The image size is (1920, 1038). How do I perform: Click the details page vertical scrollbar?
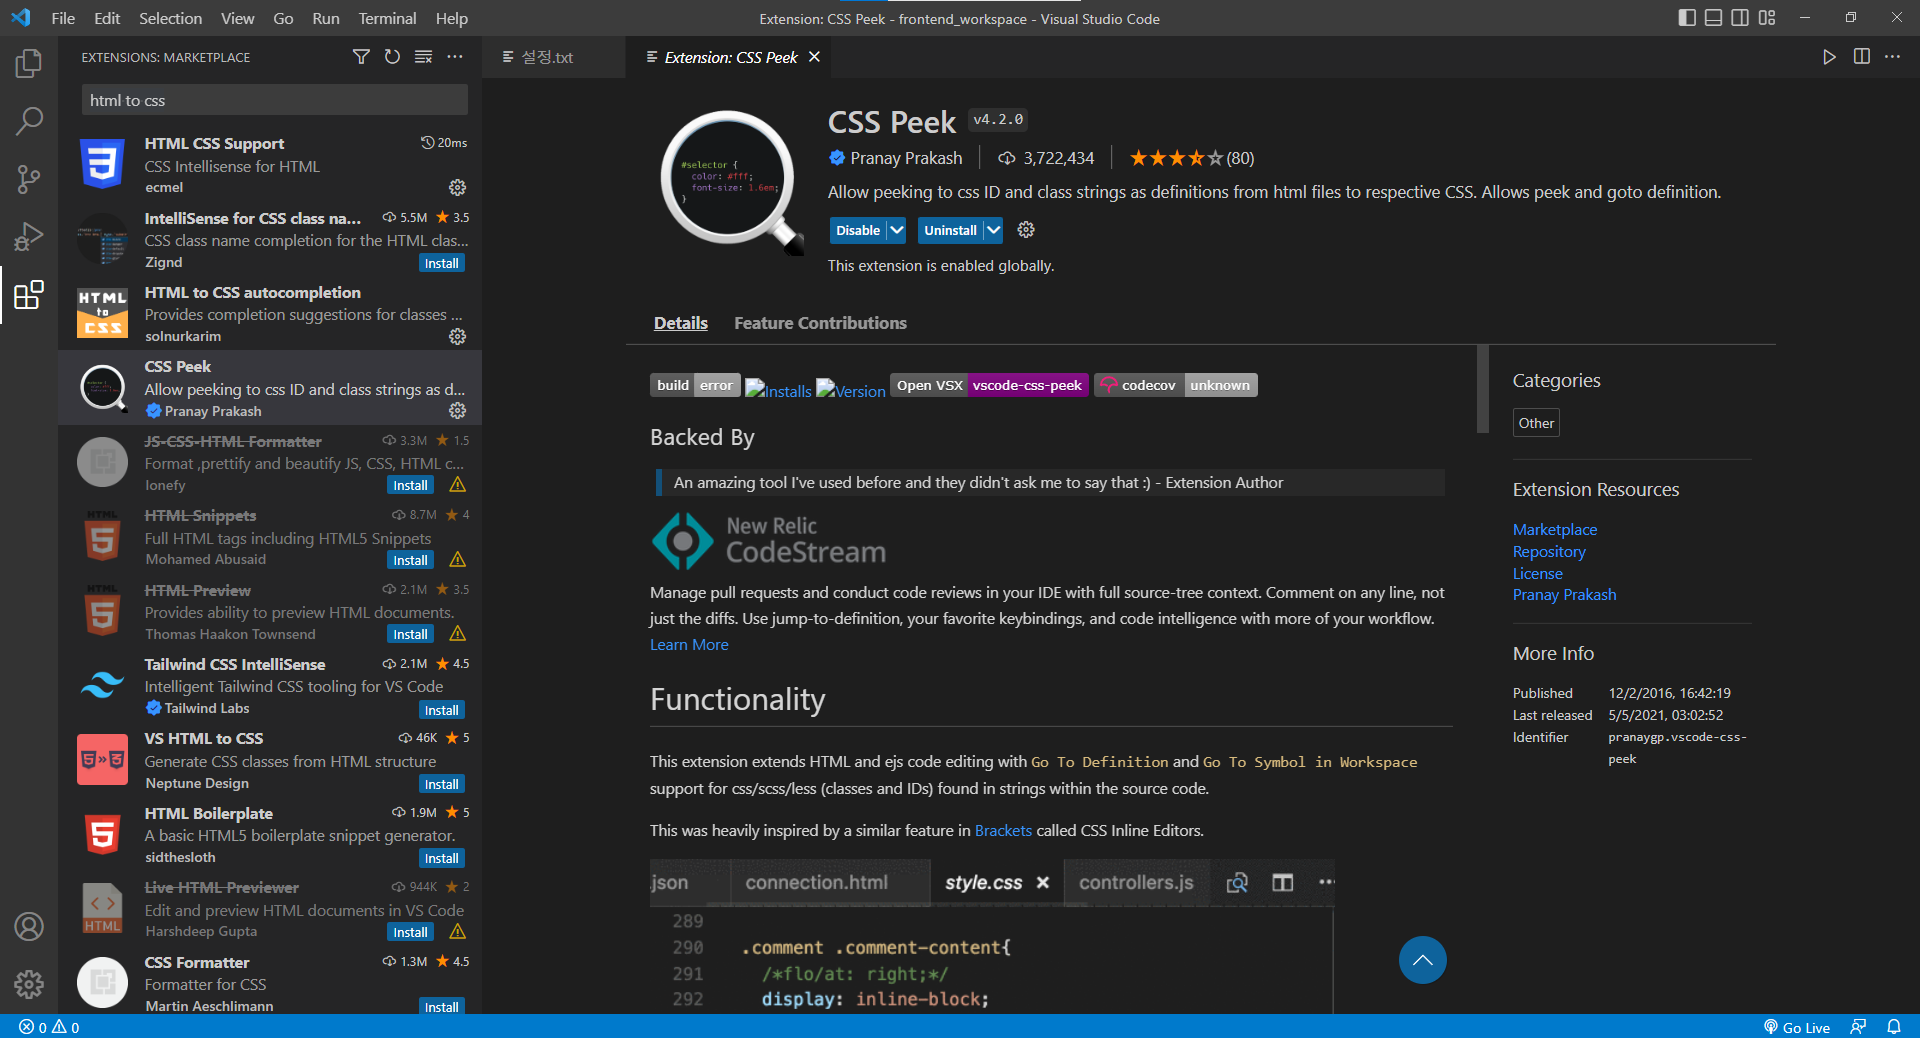coord(1482,390)
